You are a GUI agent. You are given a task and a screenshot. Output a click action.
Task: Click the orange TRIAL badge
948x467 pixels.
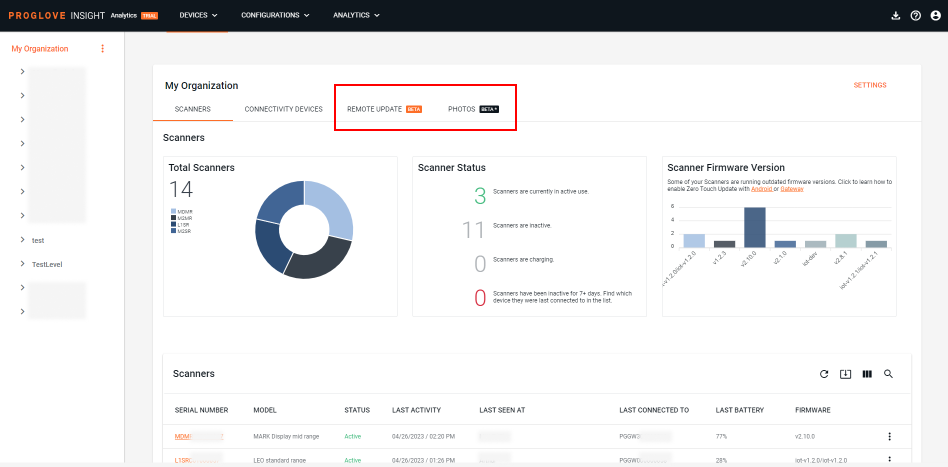coord(149,16)
